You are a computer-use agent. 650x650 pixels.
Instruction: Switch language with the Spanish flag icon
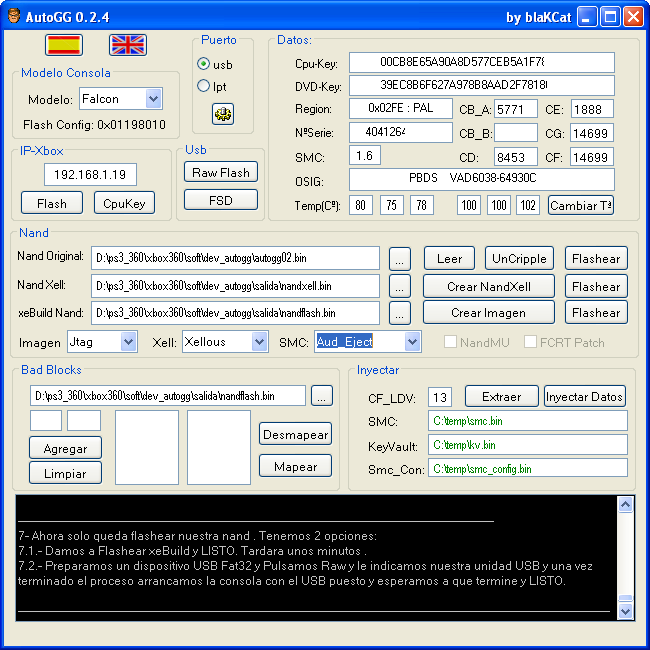pyautogui.click(x=64, y=45)
